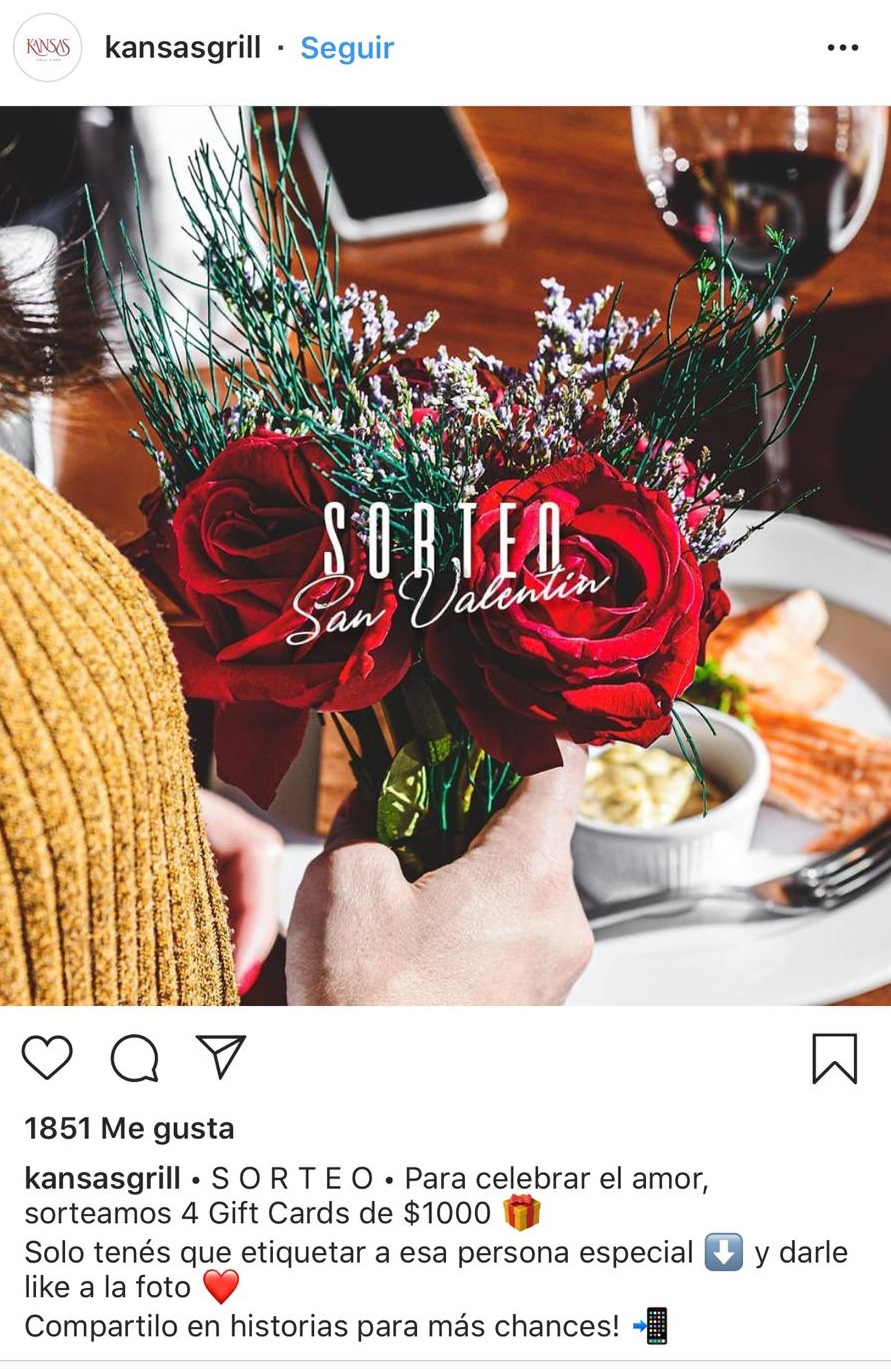The image size is (891, 1369).
Task: Tap the smartphone lying on the table
Action: pos(402,170)
